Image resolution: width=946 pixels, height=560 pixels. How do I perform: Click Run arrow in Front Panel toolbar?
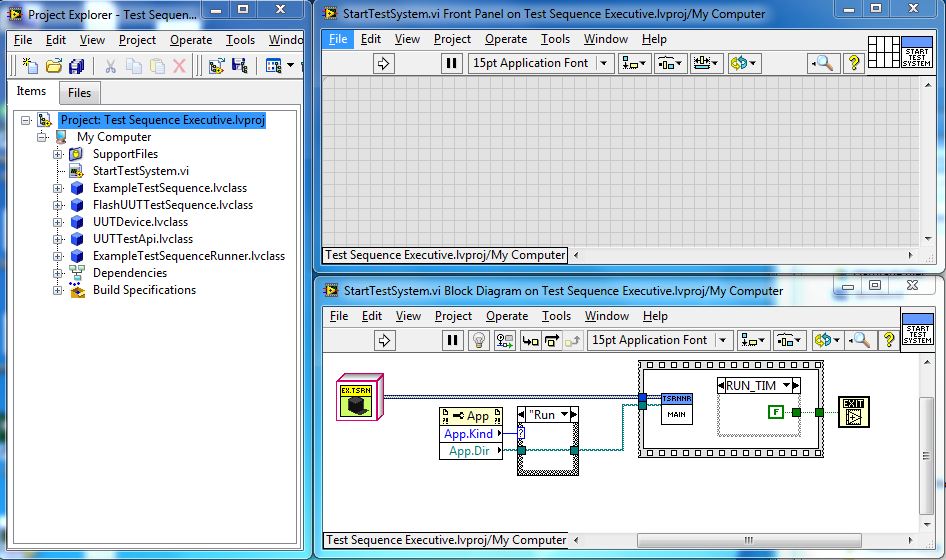point(384,63)
